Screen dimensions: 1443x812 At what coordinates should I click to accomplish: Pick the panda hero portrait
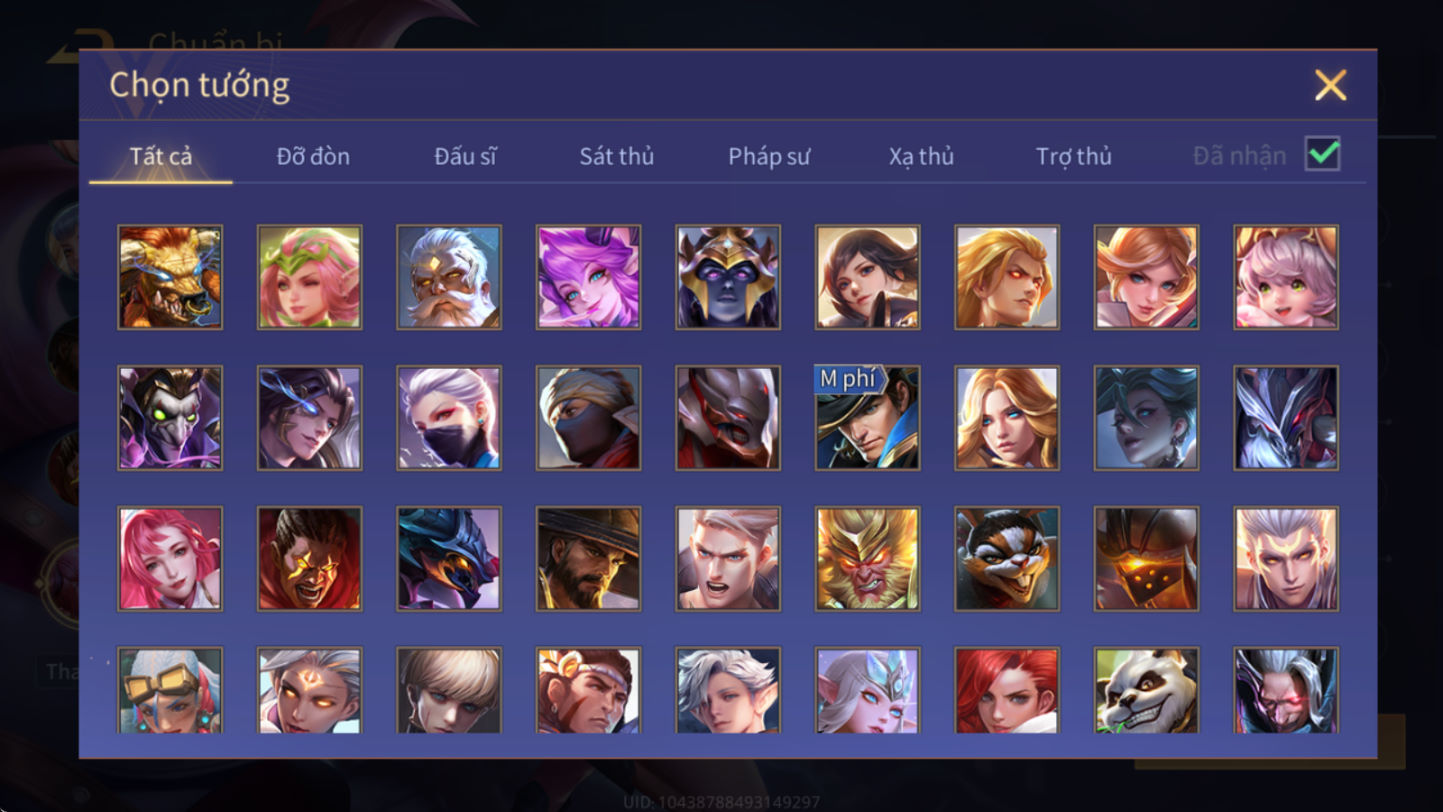[x=1147, y=690]
